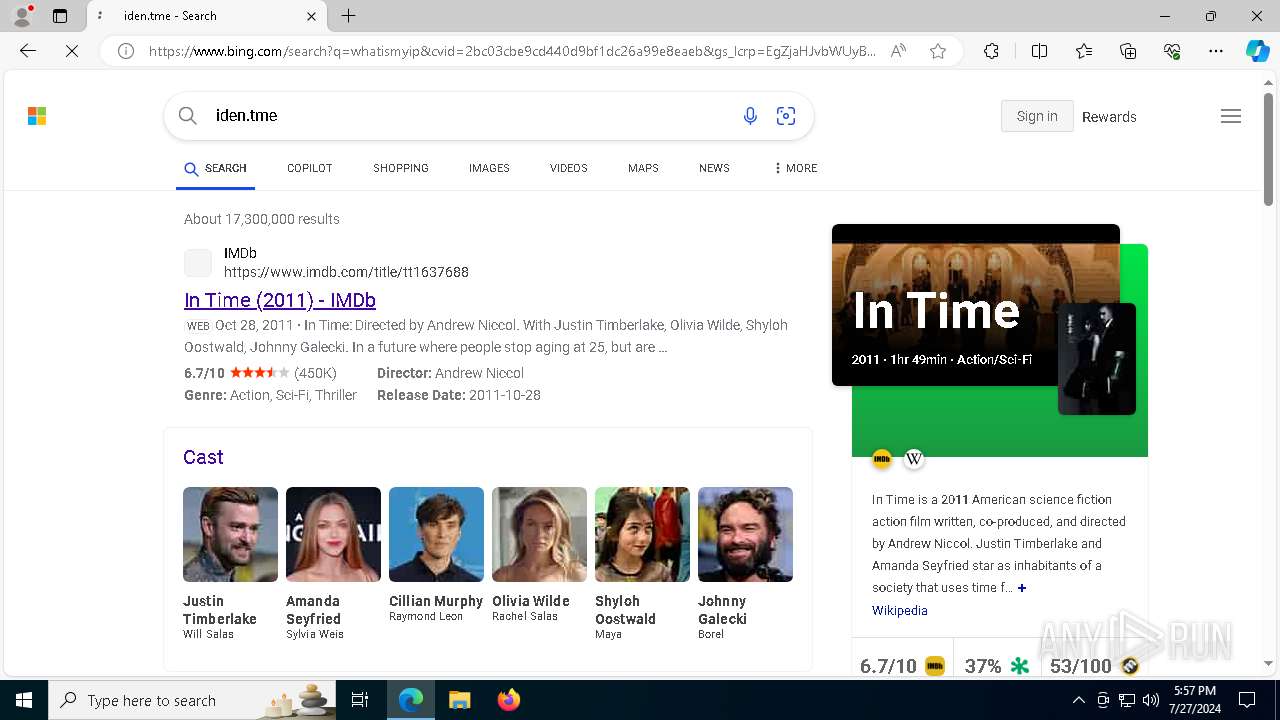This screenshot has height=720, width=1280.
Task: Open Bing hamburger settings menu
Action: point(1231,116)
